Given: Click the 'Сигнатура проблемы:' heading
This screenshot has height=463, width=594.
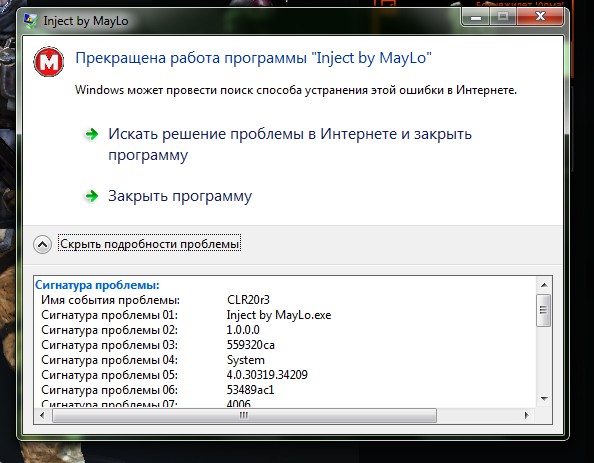Looking at the screenshot, I should pyautogui.click(x=97, y=285).
